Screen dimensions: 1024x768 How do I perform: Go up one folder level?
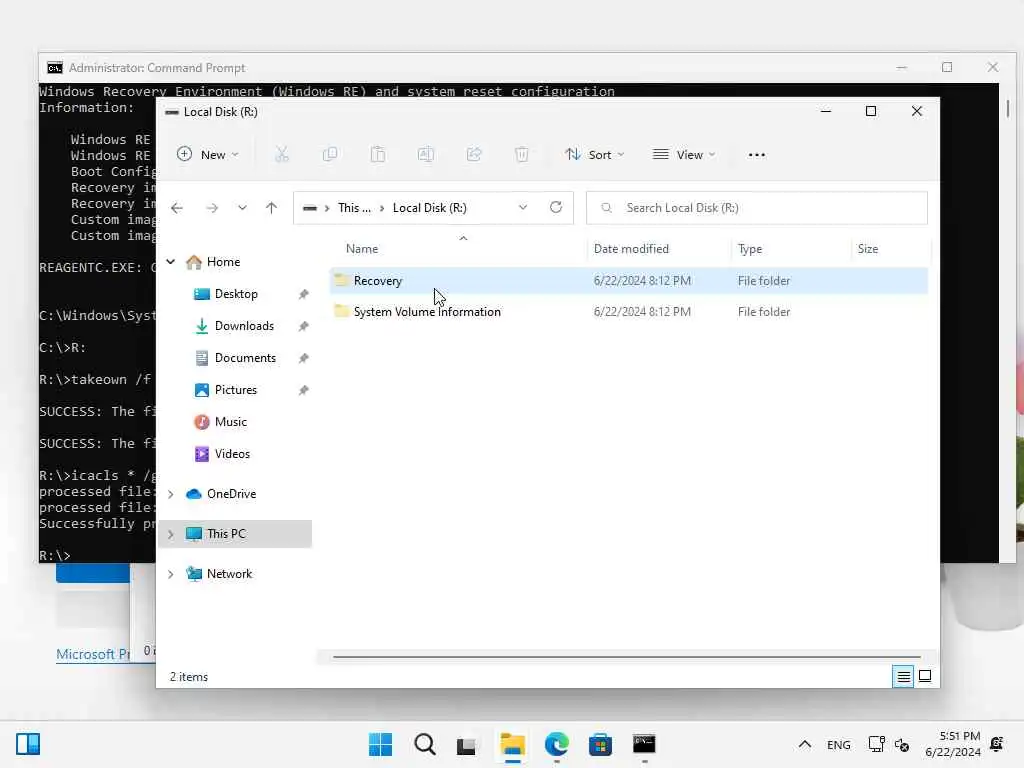coord(272,208)
